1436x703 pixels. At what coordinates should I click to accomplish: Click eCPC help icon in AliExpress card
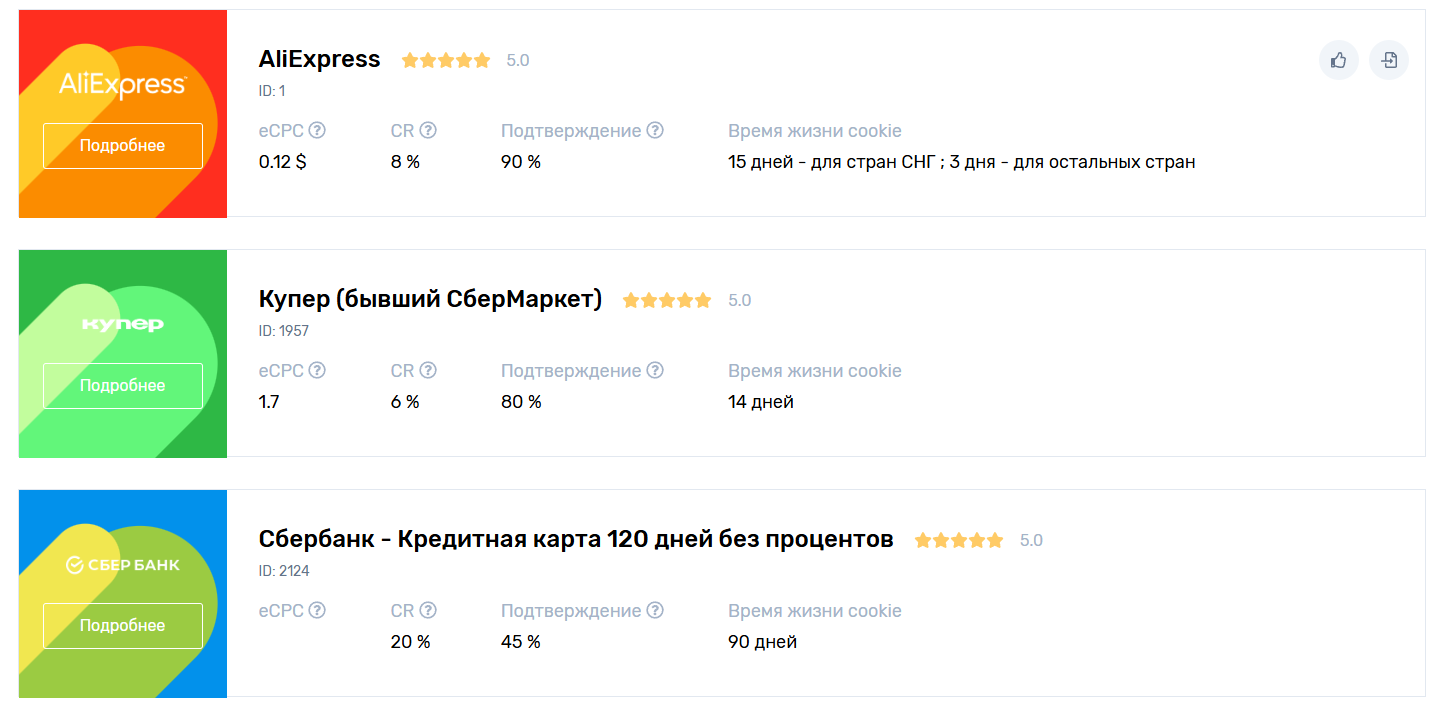[317, 130]
